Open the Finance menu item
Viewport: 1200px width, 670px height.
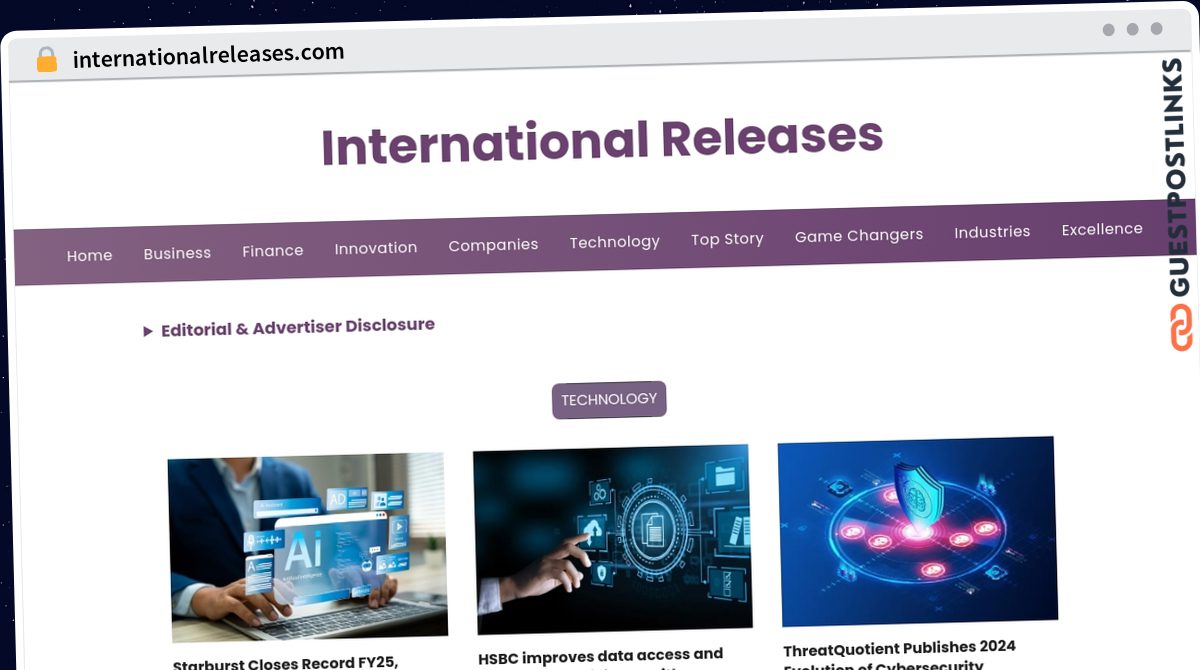pos(273,251)
